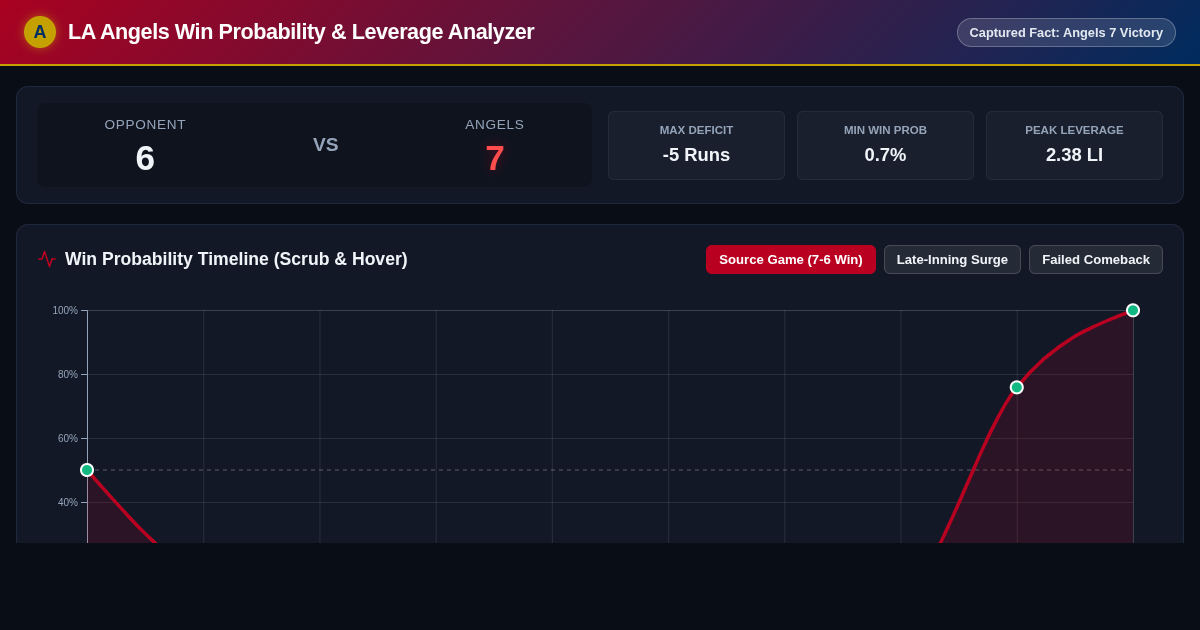The image size is (1200, 630).
Task: Click the Angels score 7
Action: coord(494,158)
